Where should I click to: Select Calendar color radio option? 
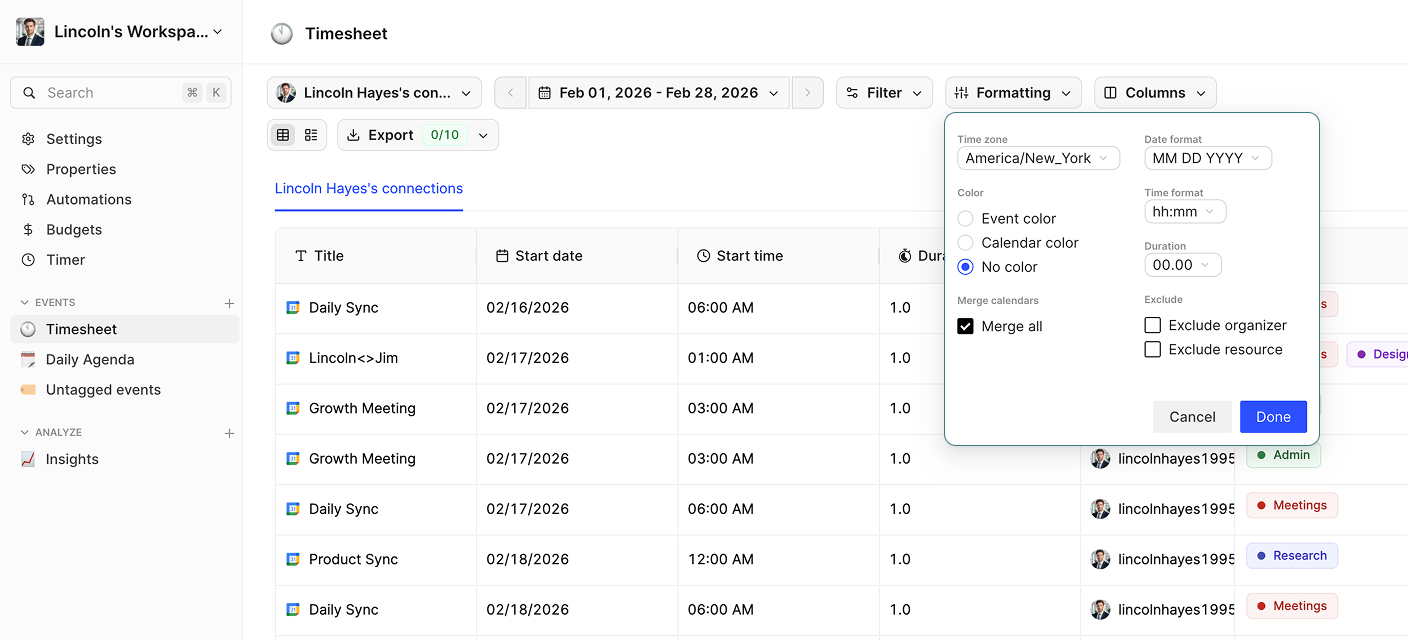tap(965, 242)
